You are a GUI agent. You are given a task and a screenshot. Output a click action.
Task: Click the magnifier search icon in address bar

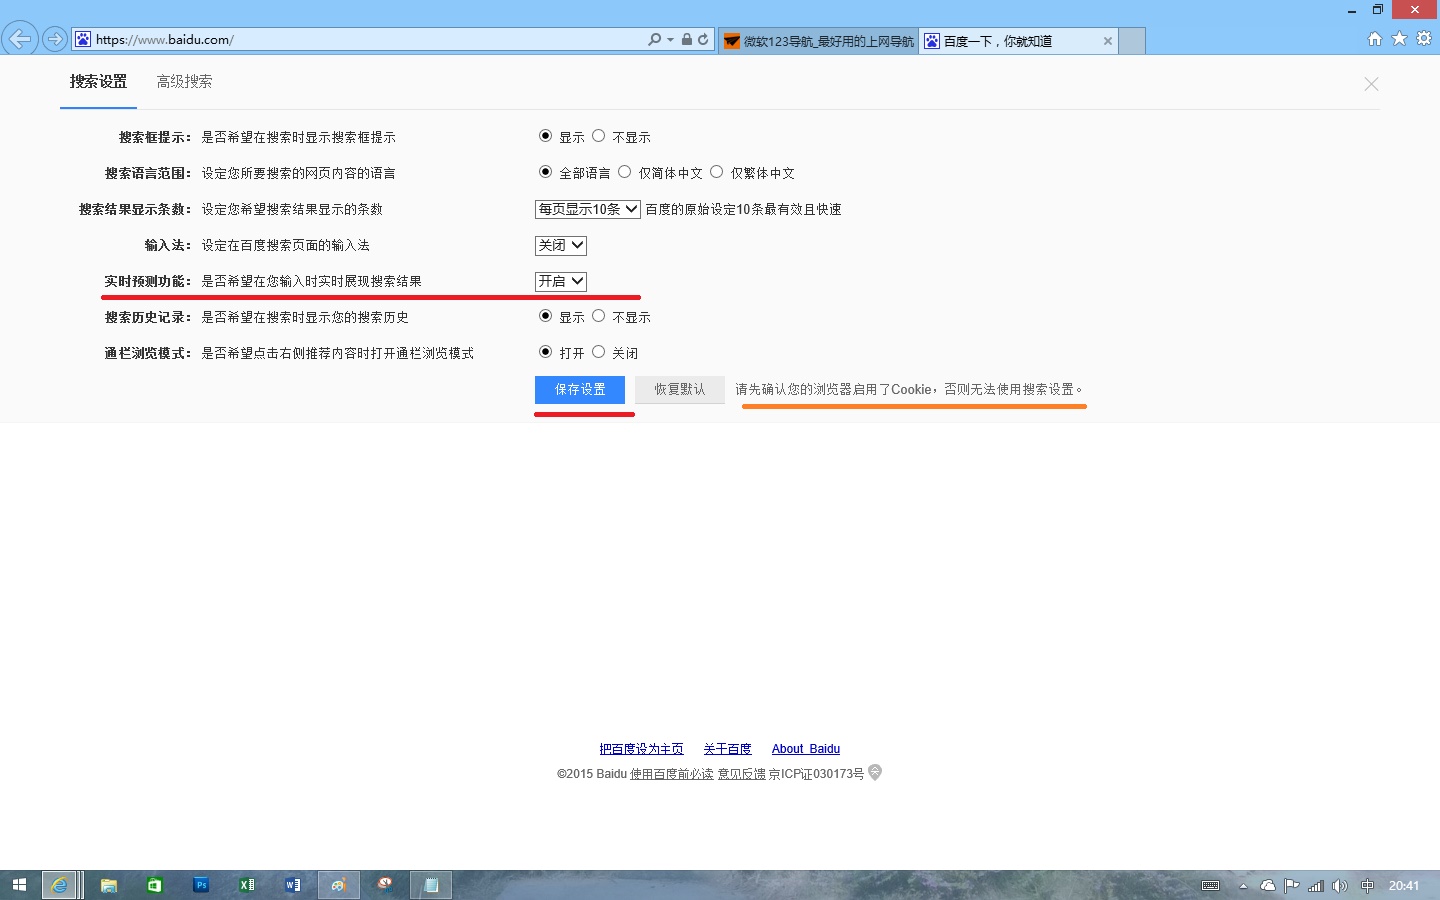[654, 39]
